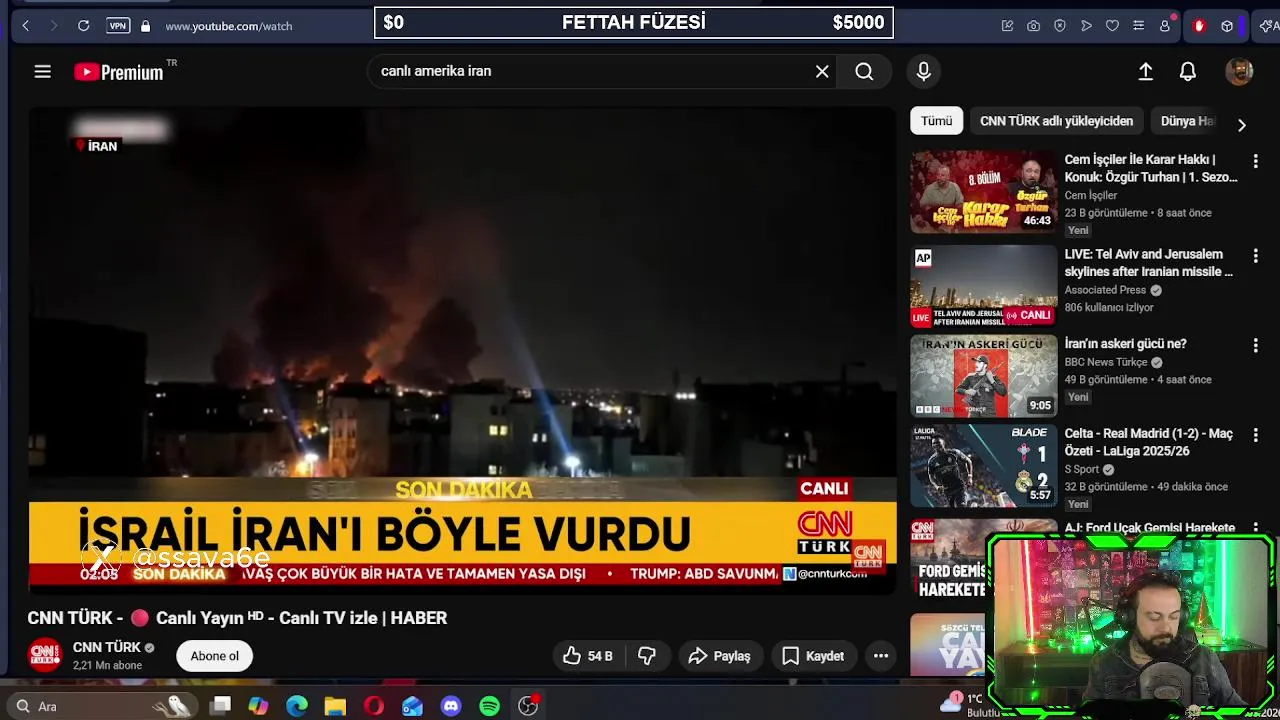The height and width of the screenshot is (720, 1280).
Task: Open options for Celta - Real Madrid video
Action: (x=1255, y=435)
